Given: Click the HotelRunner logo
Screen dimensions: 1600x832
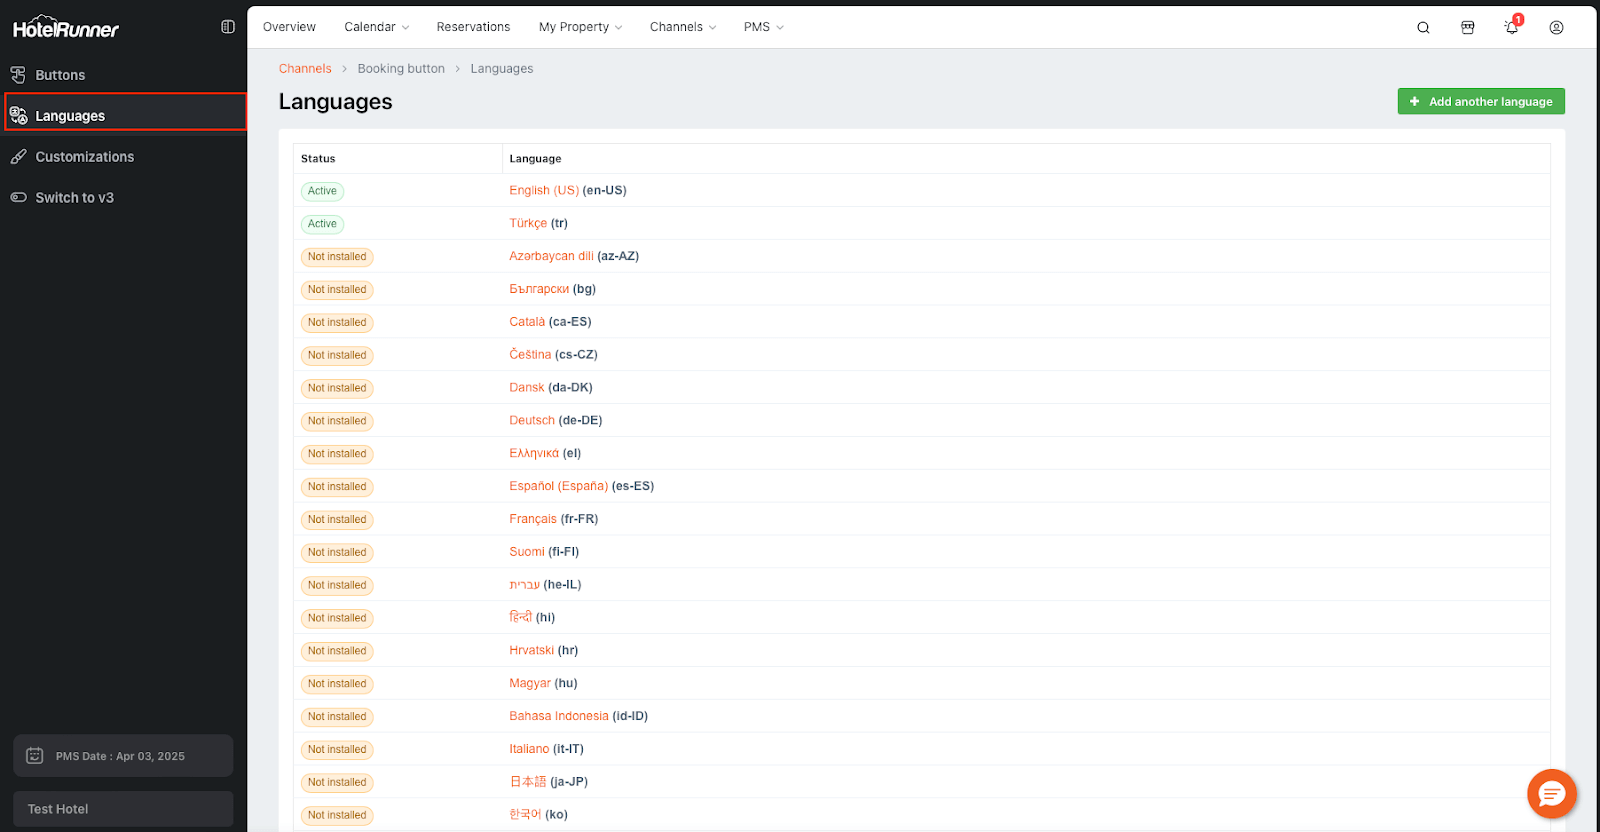Looking at the screenshot, I should [66, 28].
